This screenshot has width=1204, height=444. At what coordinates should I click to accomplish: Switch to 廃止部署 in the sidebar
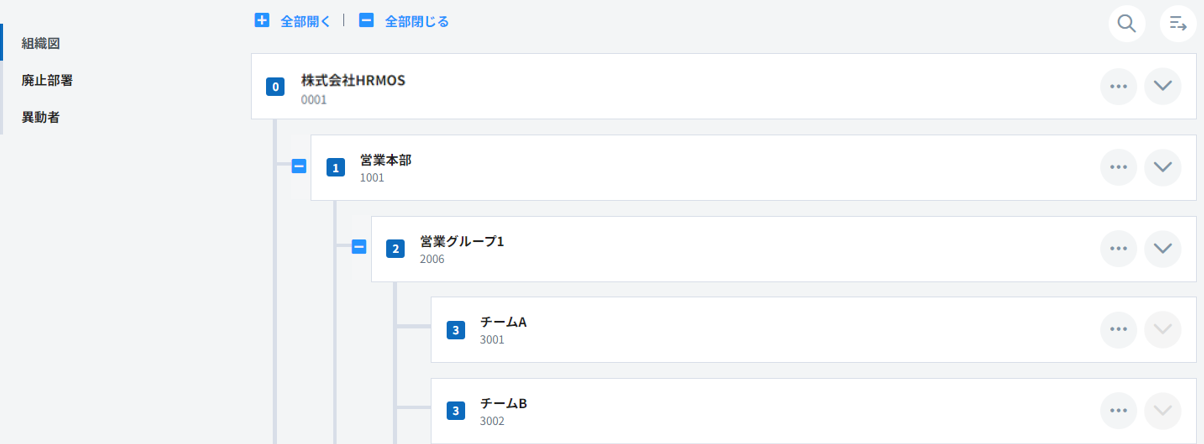(x=47, y=80)
